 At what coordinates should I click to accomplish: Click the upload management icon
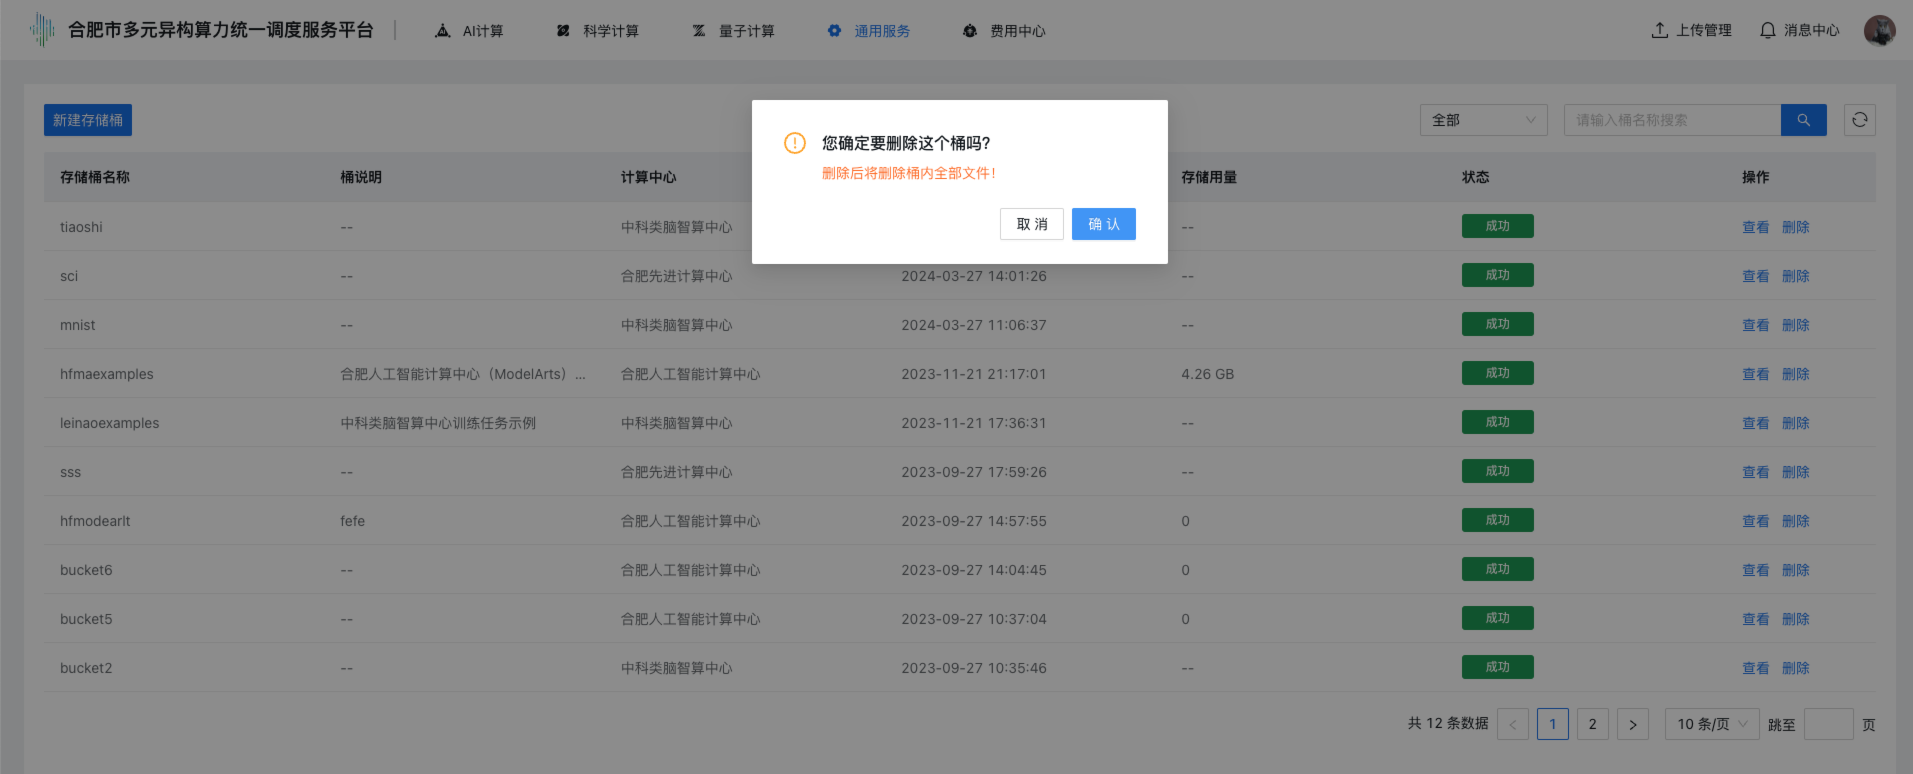(x=1659, y=31)
